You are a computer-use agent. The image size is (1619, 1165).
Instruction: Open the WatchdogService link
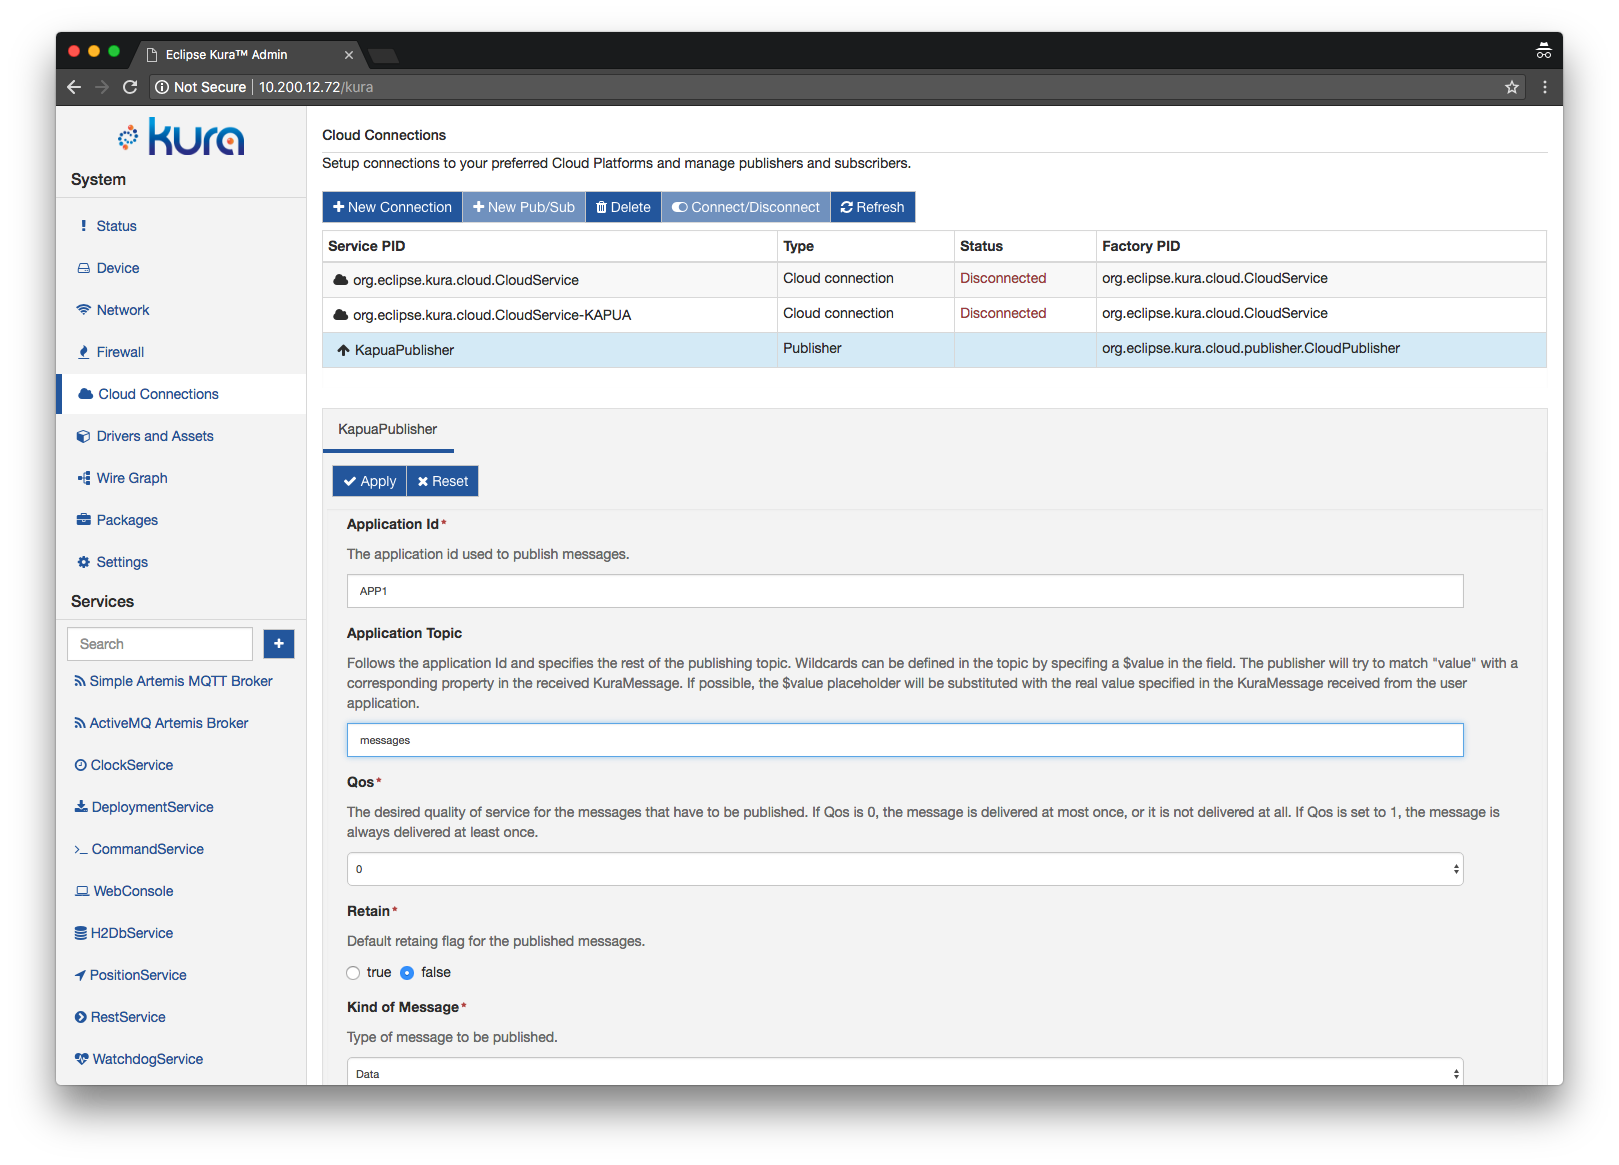pyautogui.click(x=148, y=1059)
